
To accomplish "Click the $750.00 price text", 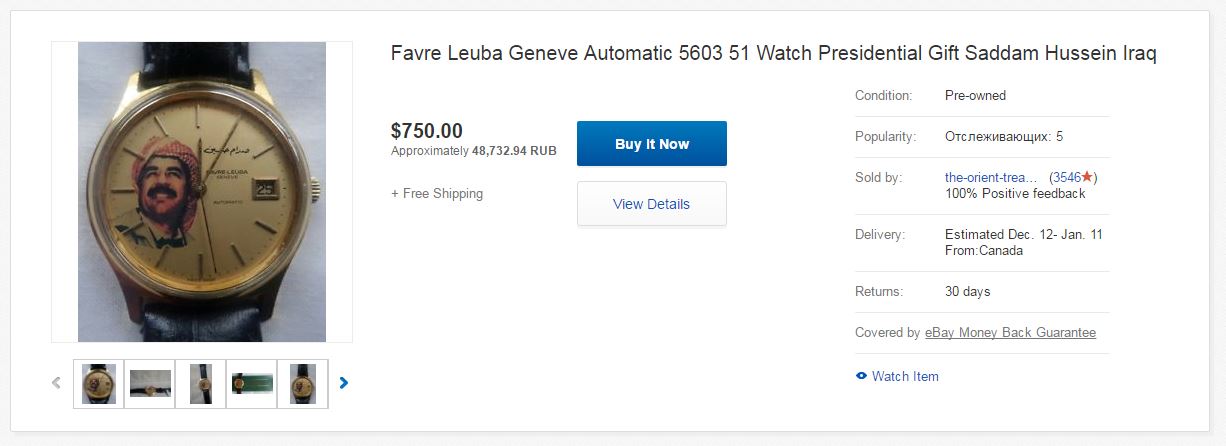I will click(x=427, y=131).
